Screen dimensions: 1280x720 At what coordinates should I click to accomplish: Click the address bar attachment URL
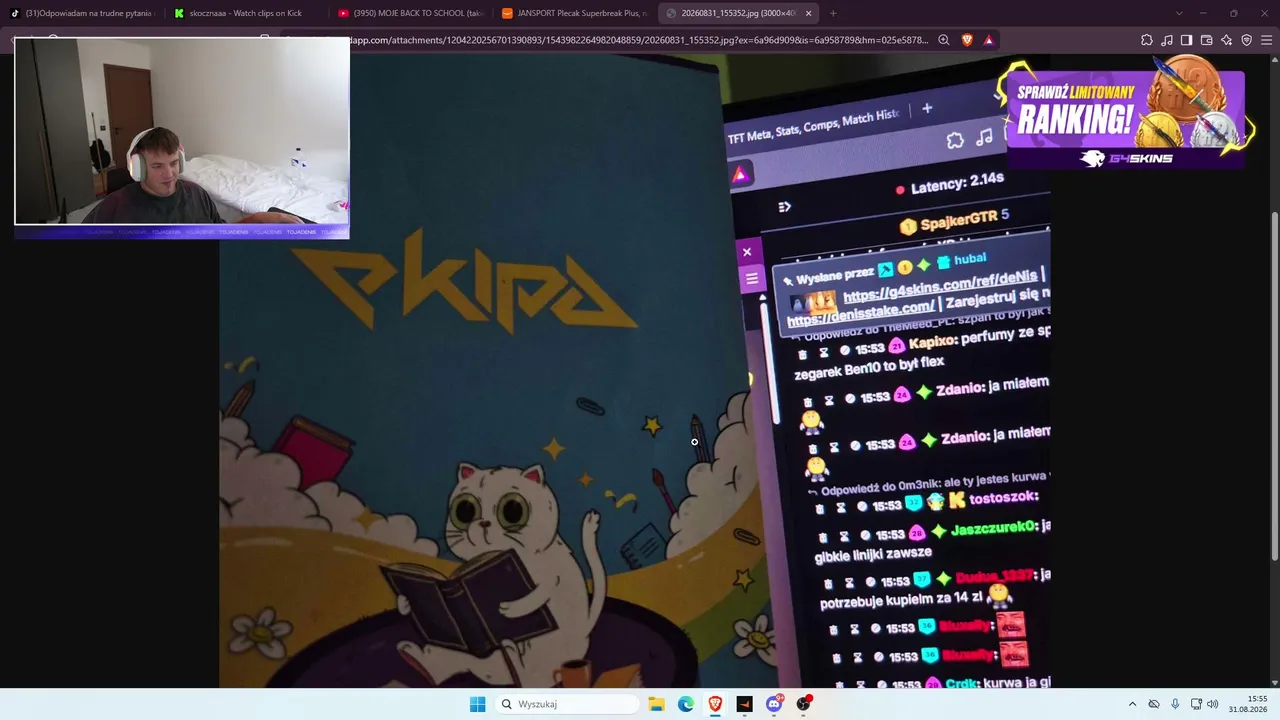pyautogui.click(x=640, y=40)
